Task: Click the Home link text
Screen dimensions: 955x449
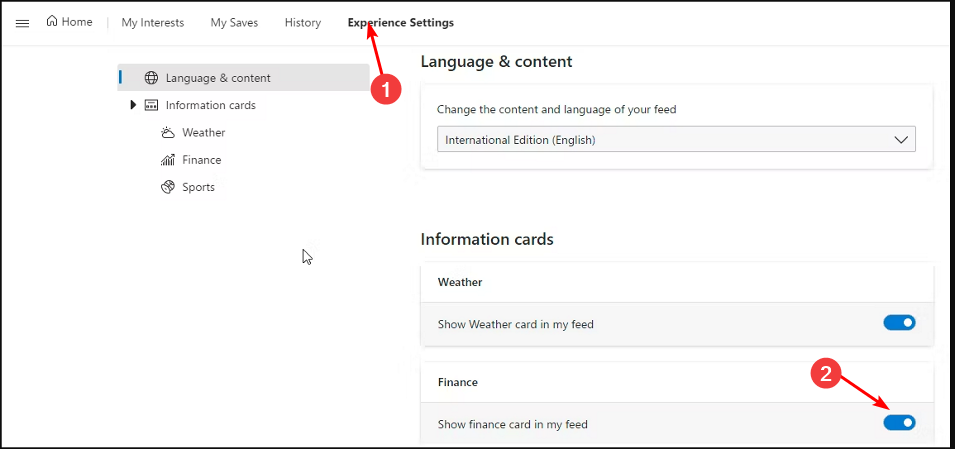Action: 77,22
